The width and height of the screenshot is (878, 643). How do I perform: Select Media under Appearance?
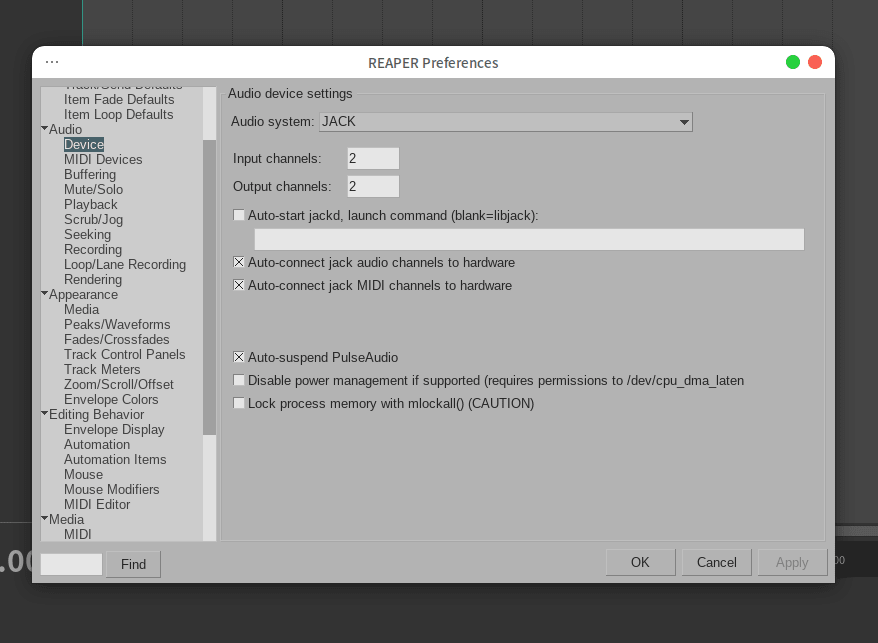pos(81,309)
